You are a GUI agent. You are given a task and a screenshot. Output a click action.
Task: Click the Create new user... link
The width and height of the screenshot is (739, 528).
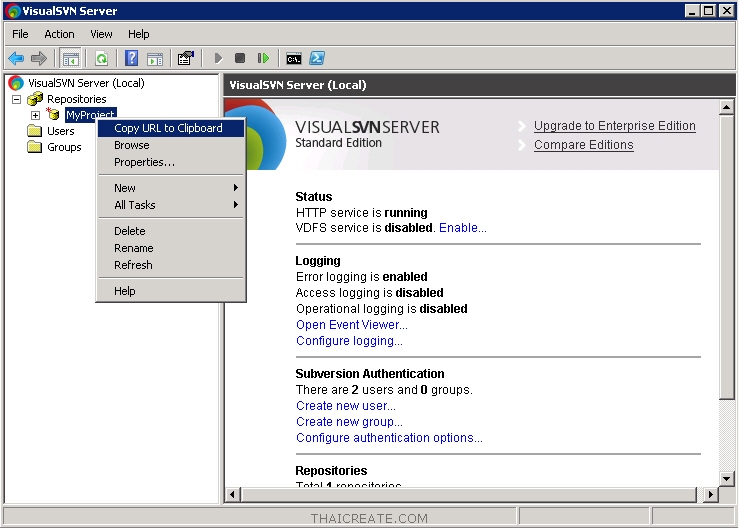pyautogui.click(x=346, y=405)
